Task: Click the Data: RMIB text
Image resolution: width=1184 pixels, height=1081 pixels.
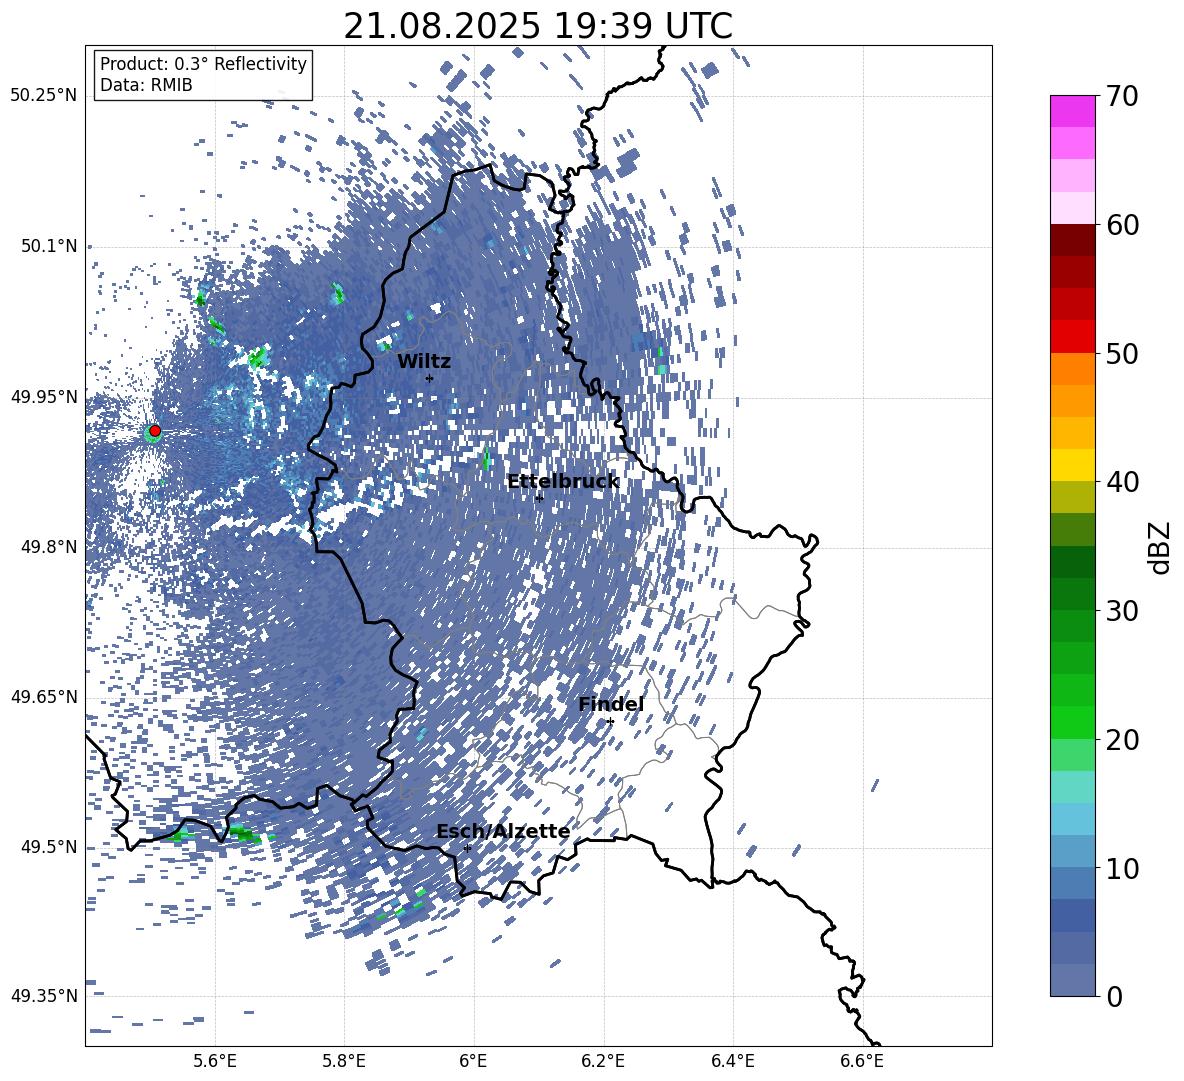Action: tap(146, 85)
